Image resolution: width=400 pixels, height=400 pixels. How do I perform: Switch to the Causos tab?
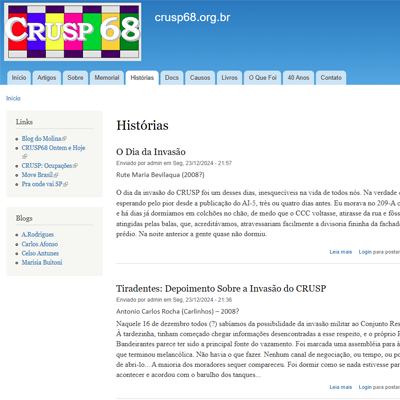[200, 78]
